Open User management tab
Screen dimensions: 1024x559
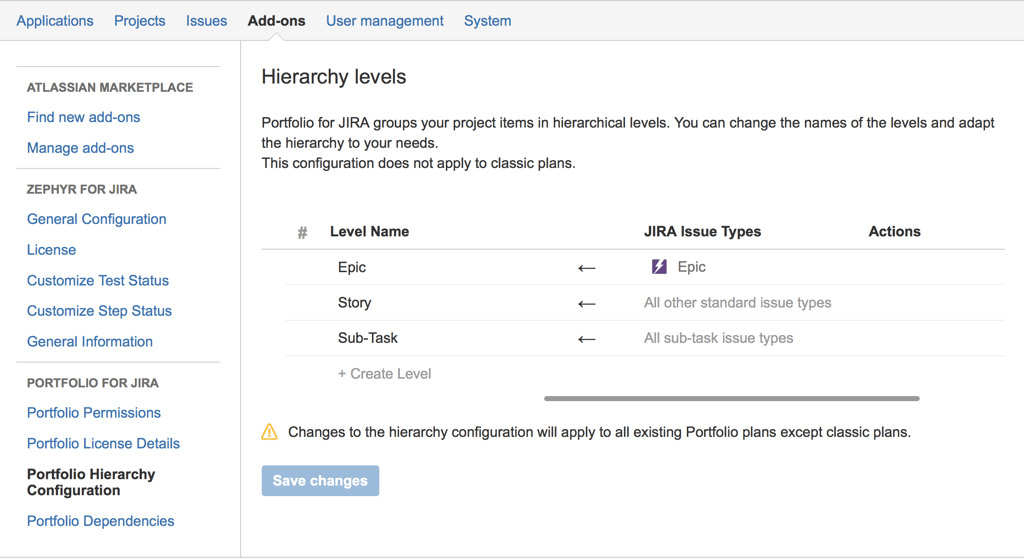click(x=385, y=21)
